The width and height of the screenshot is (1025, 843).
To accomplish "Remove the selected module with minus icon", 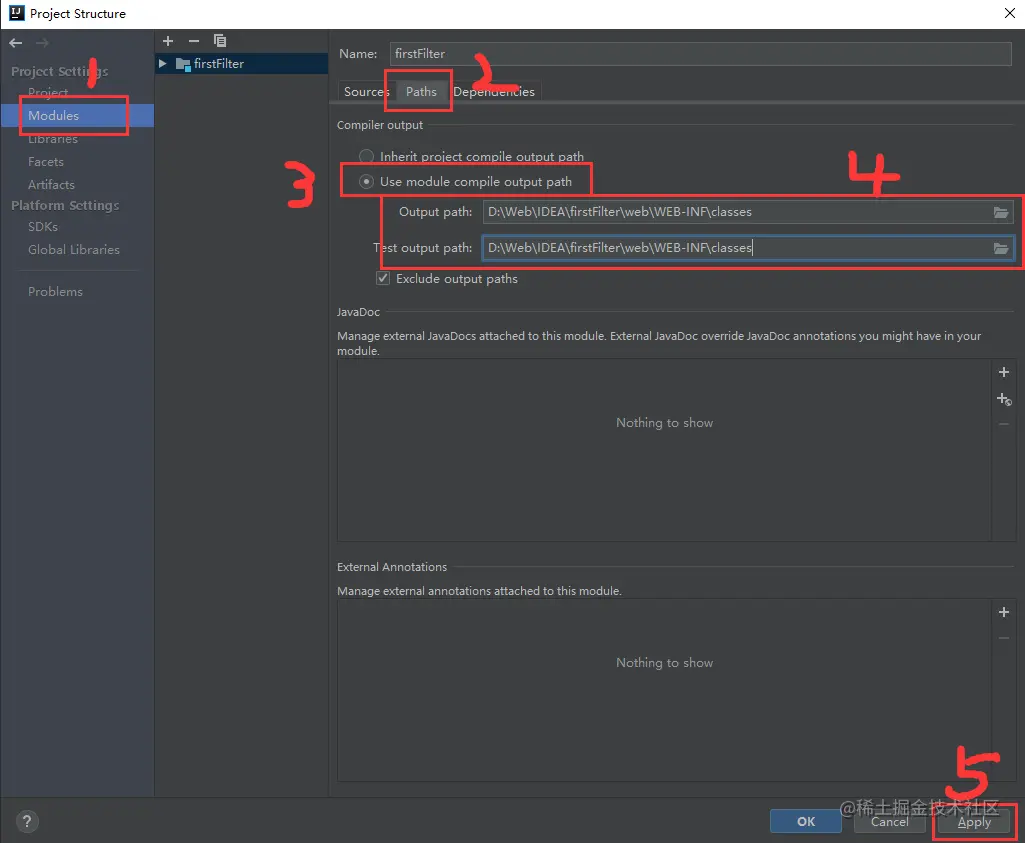I will pyautogui.click(x=193, y=41).
